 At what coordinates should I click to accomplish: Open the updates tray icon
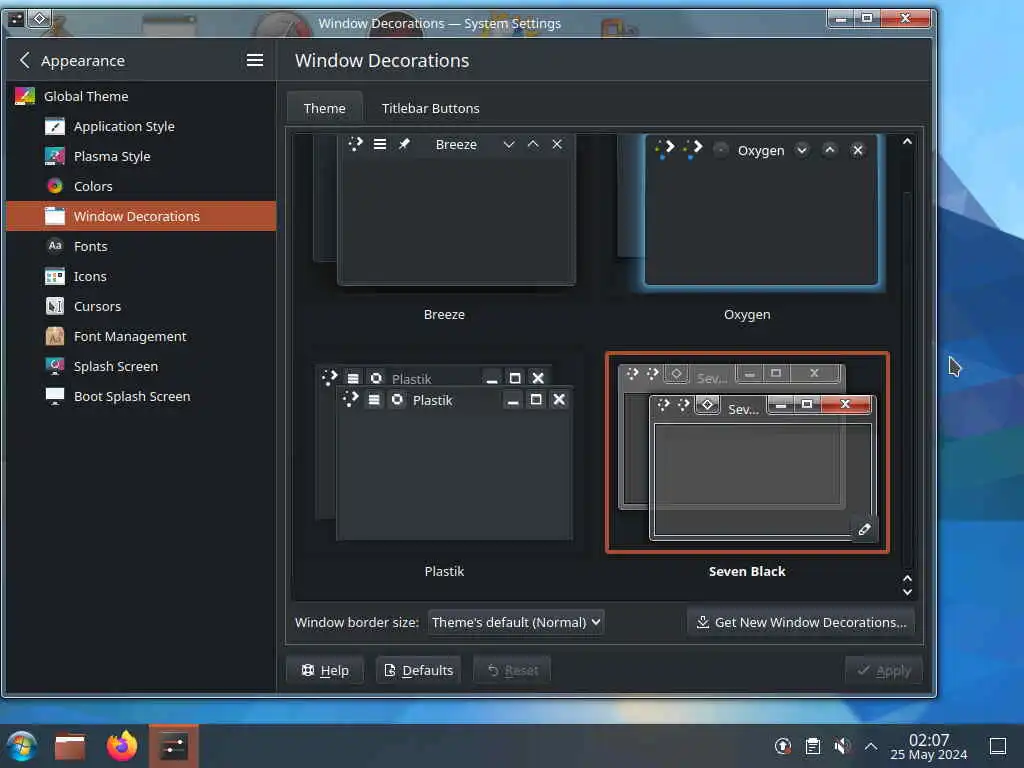[x=782, y=745]
